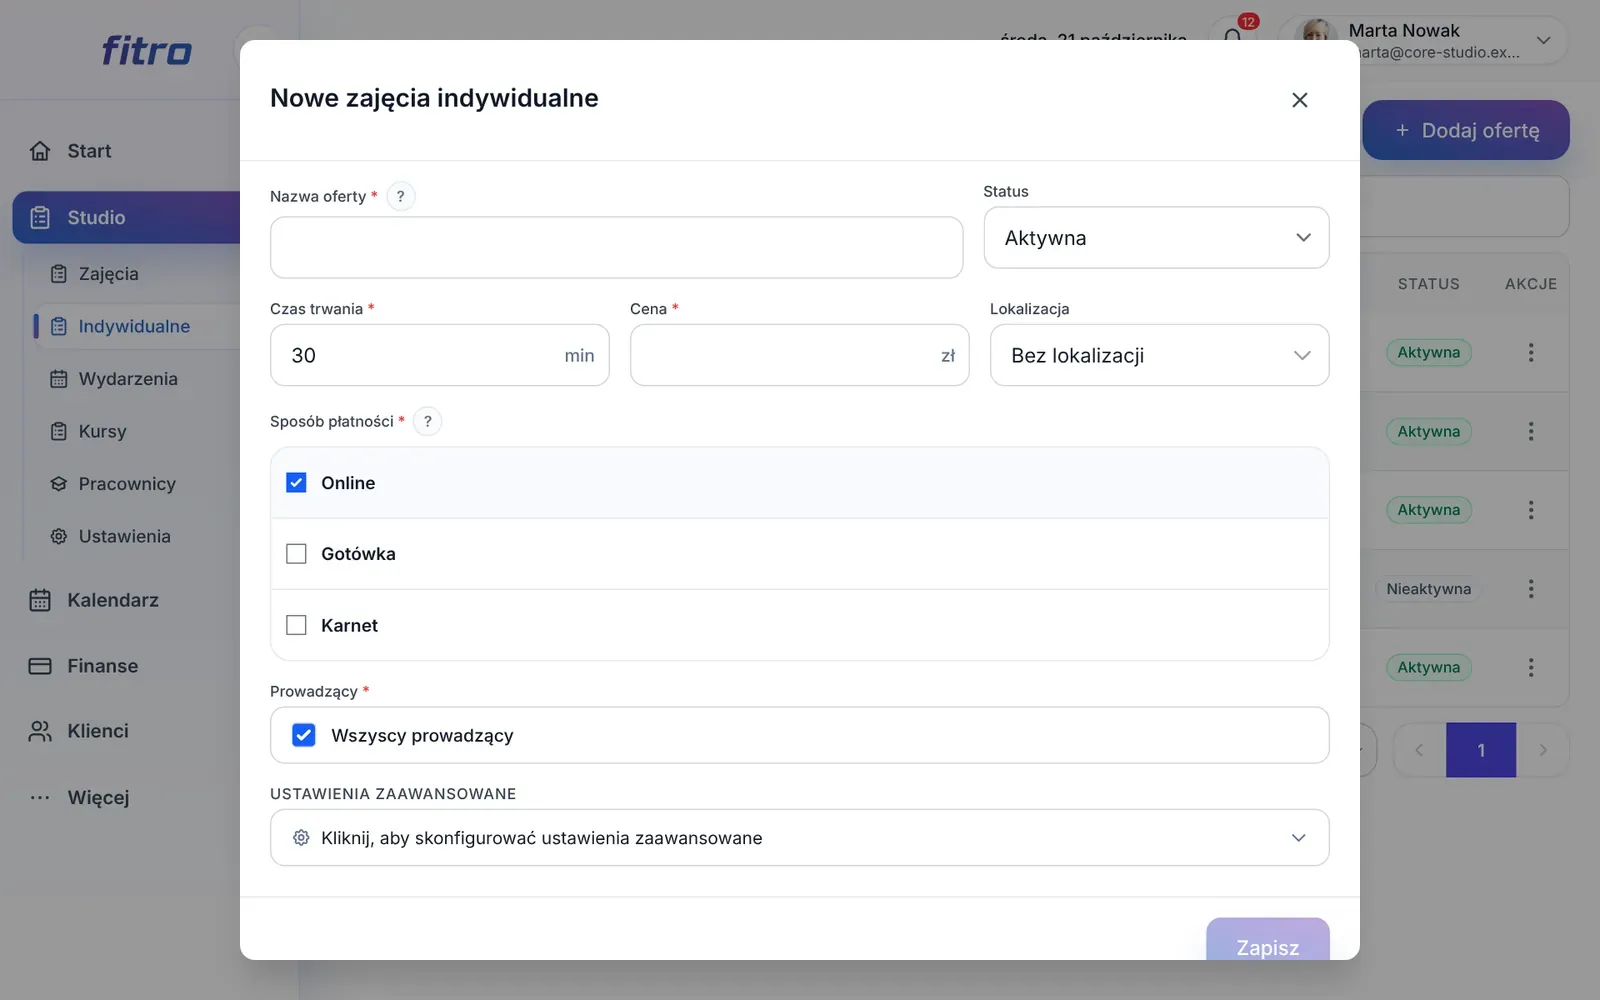
Task: Open the Kursy submenu item
Action: 102,431
